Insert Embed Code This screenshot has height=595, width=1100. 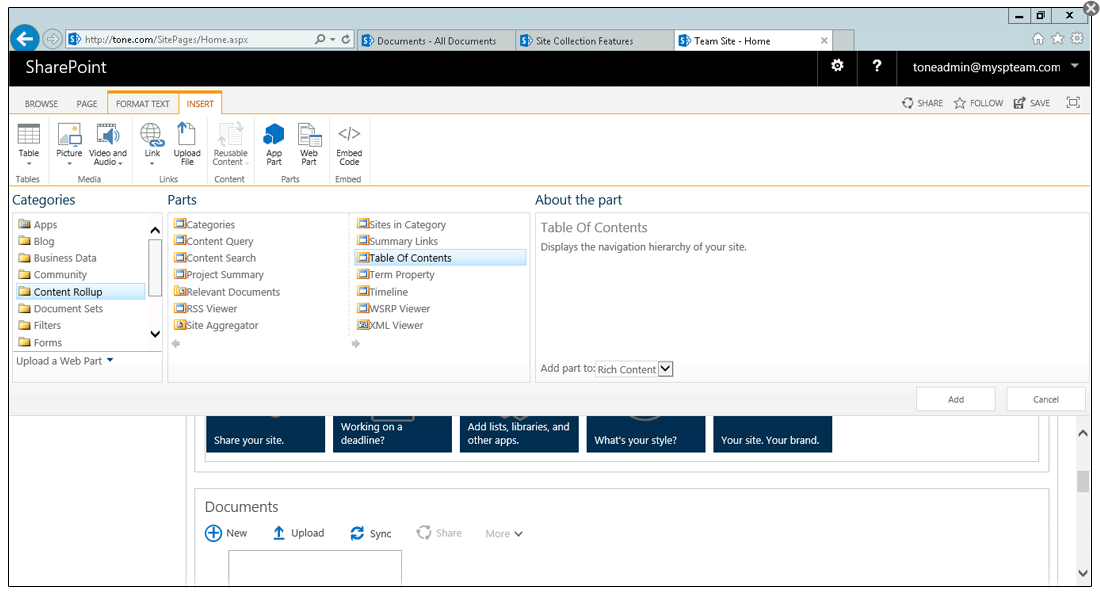(x=349, y=144)
